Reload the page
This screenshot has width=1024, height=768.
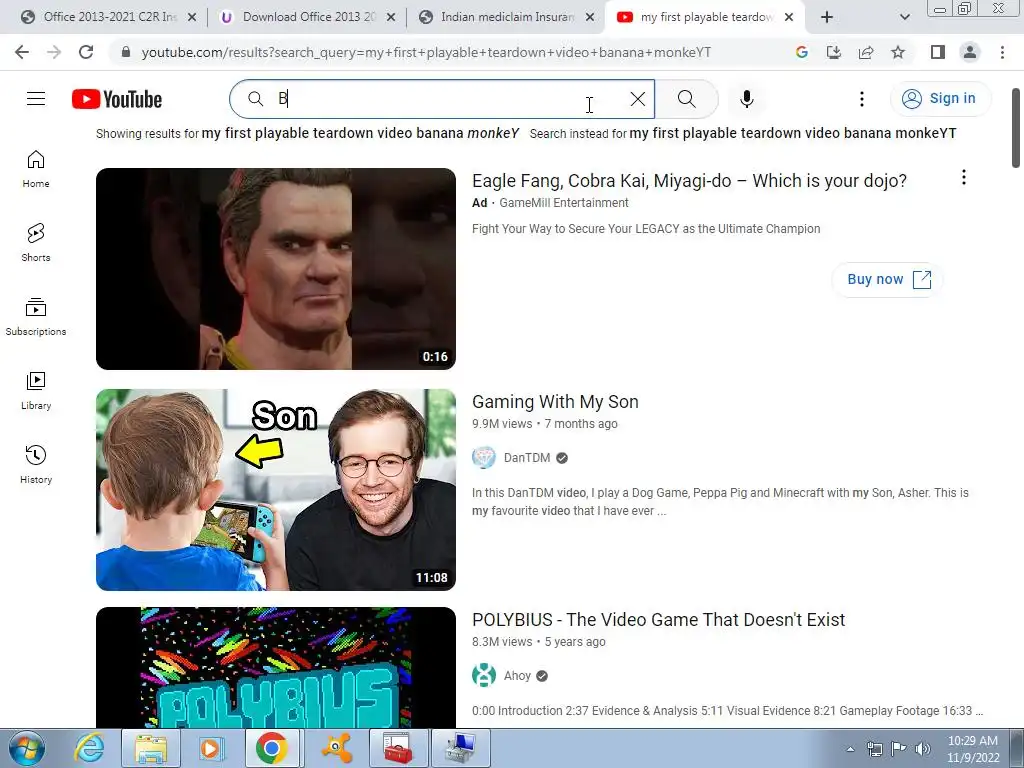86,52
